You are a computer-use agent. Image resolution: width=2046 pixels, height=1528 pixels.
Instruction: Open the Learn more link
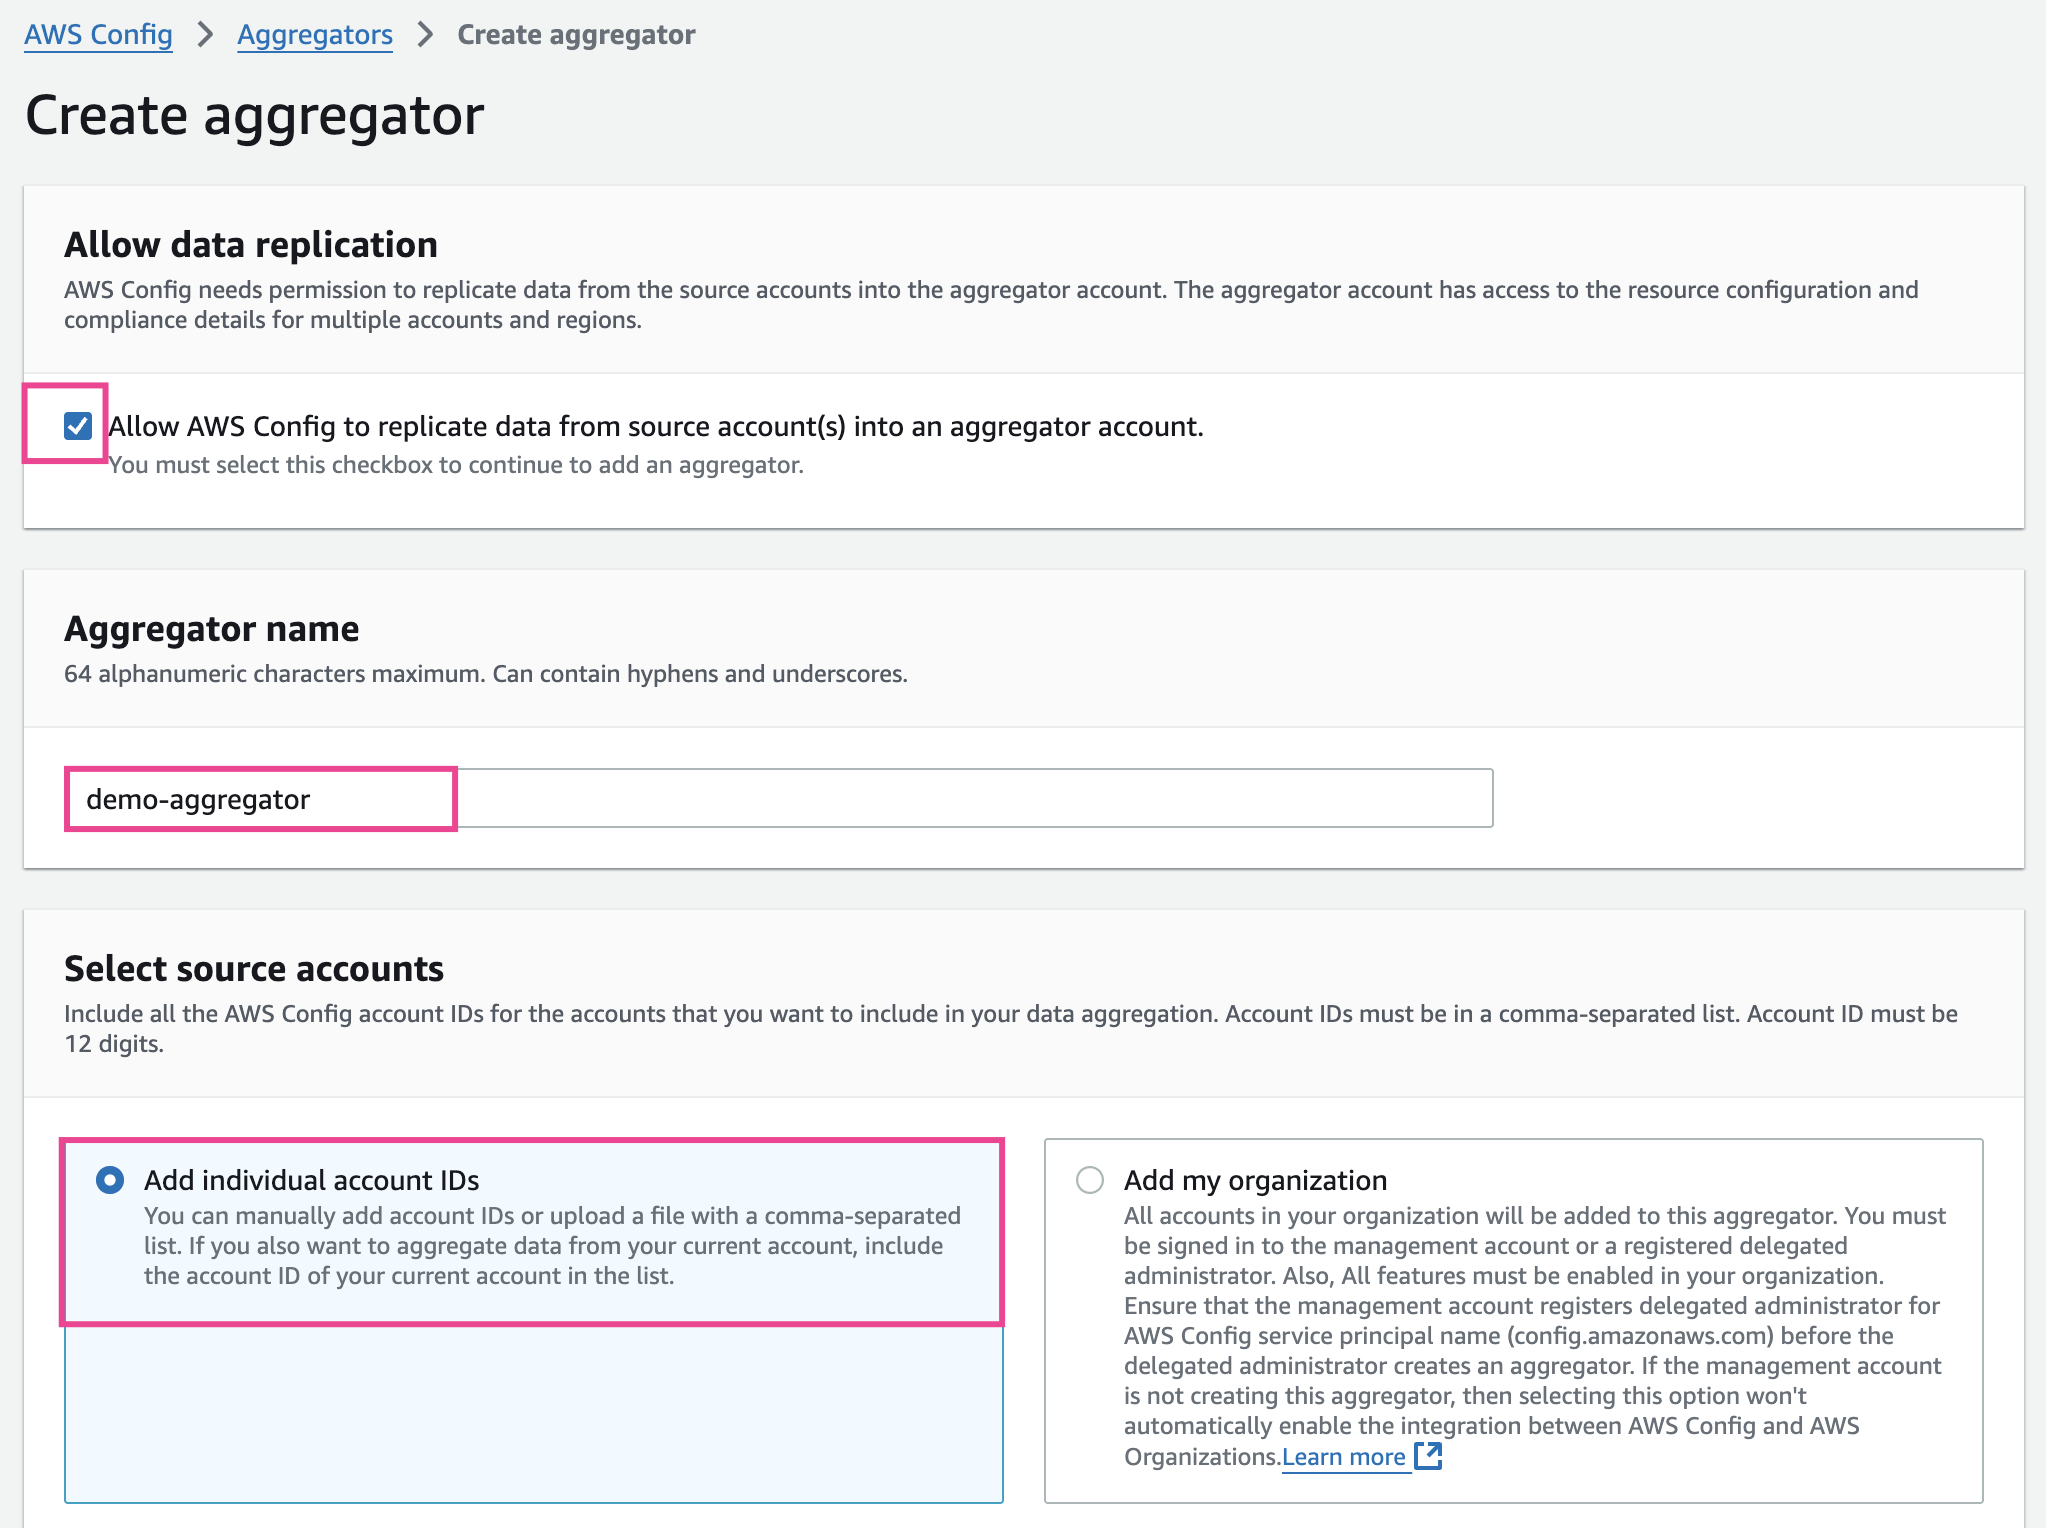[x=1343, y=1457]
